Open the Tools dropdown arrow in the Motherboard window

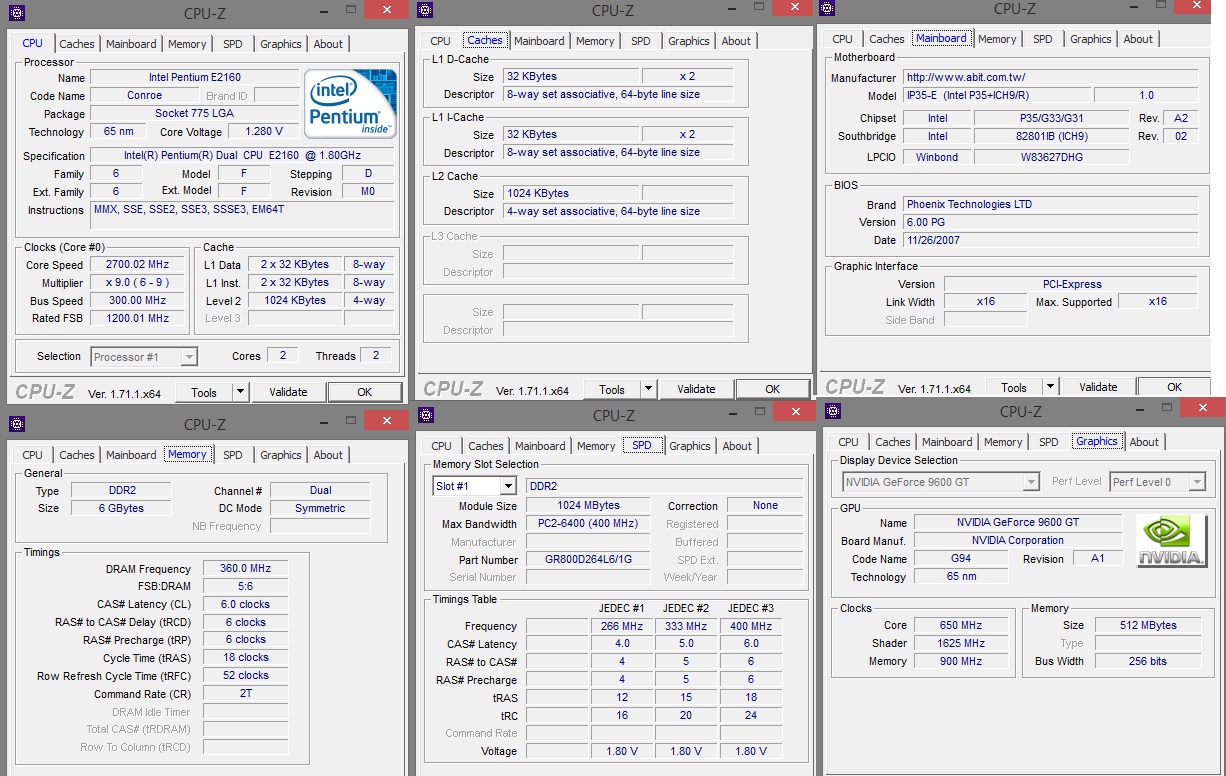1050,387
